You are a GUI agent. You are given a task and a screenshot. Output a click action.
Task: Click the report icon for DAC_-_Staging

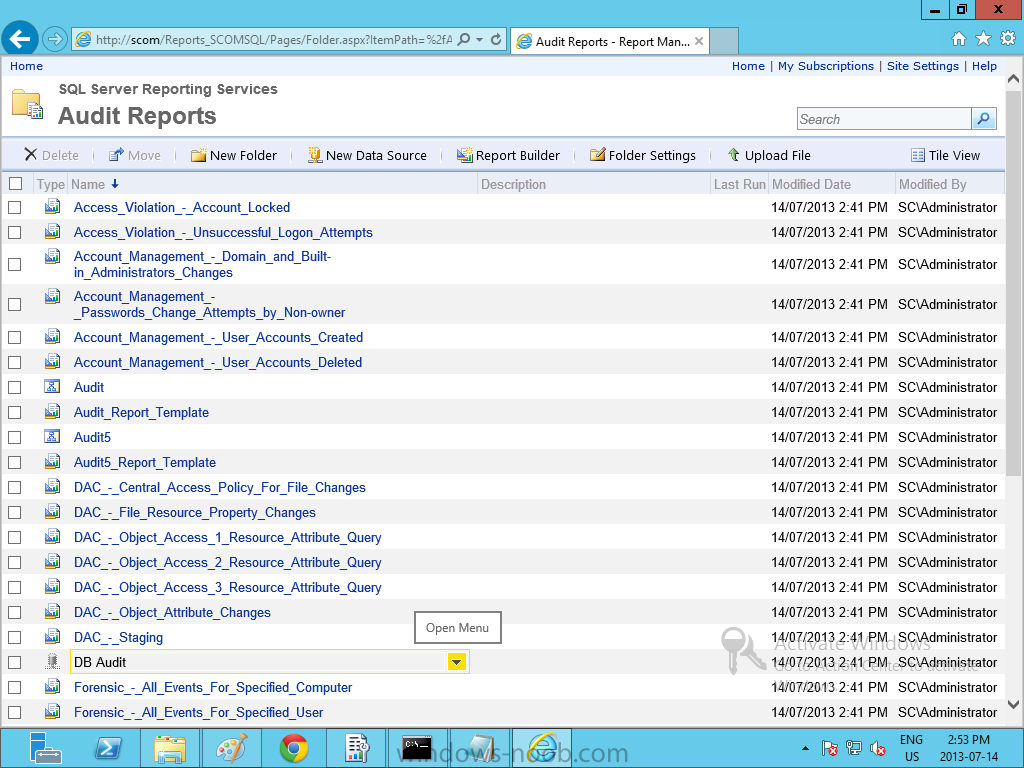point(52,636)
